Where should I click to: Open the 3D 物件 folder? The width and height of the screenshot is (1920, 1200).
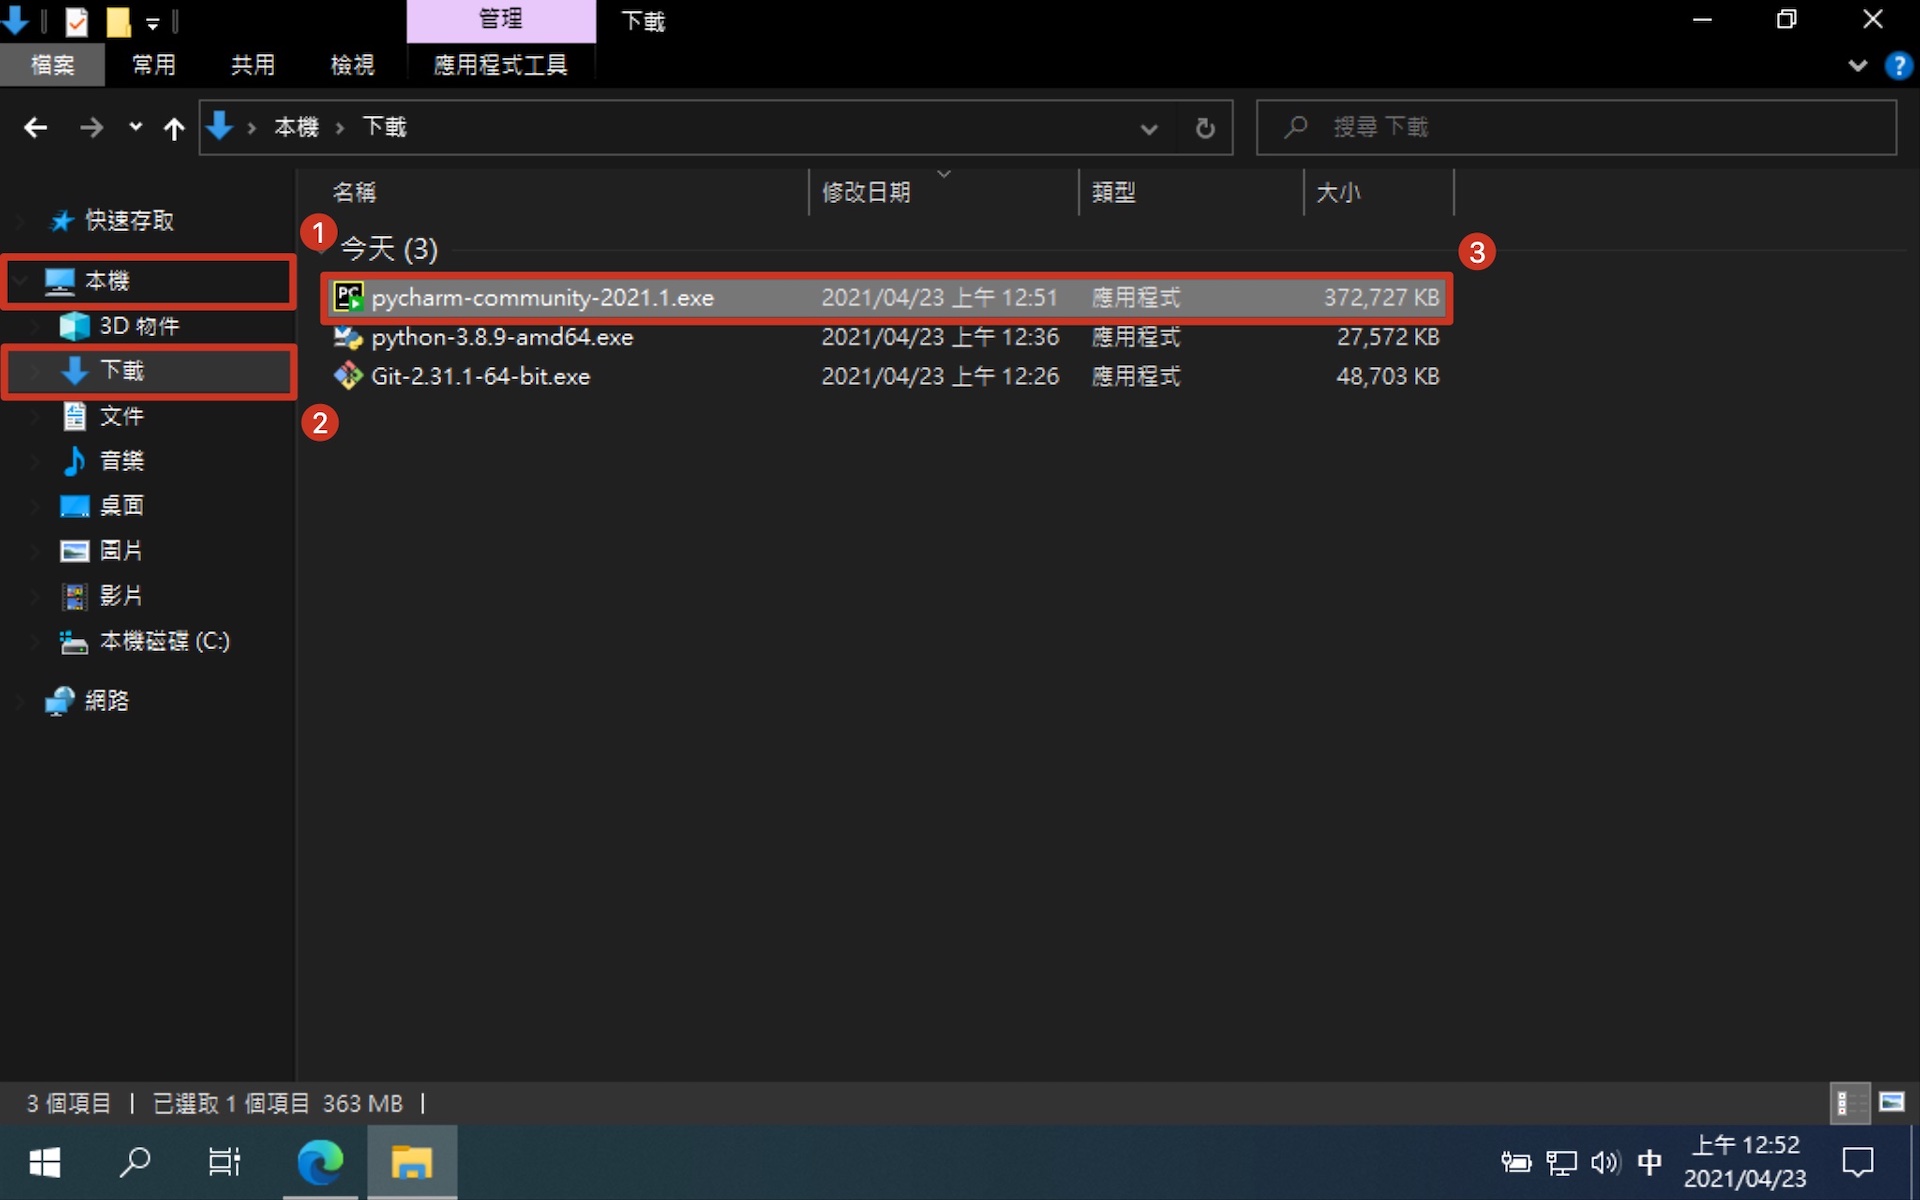click(x=139, y=326)
